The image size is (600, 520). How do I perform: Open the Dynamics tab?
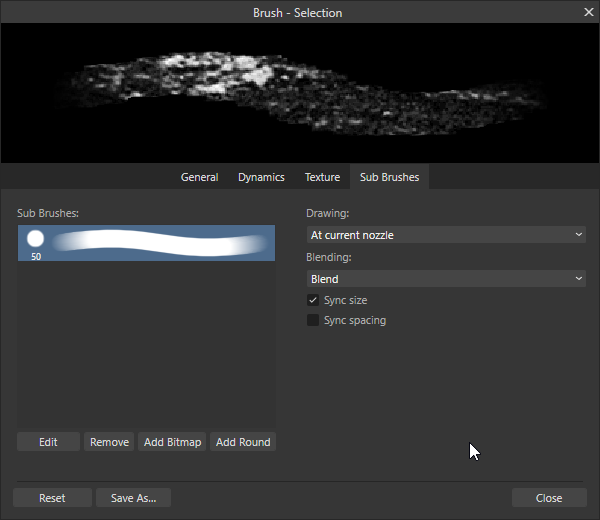[x=261, y=177]
